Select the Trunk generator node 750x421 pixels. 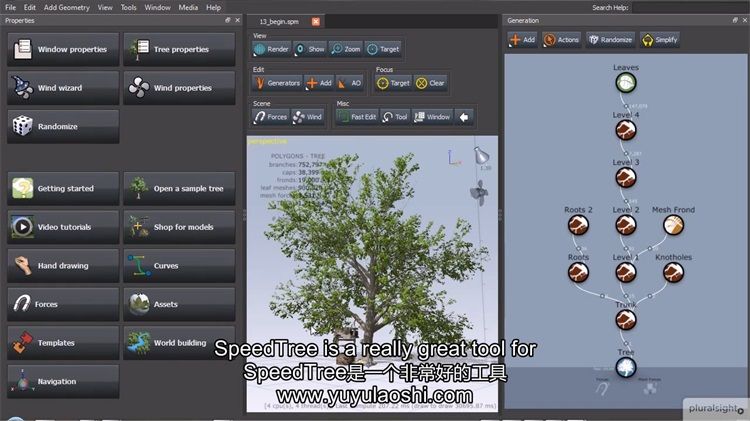pyautogui.click(x=626, y=320)
